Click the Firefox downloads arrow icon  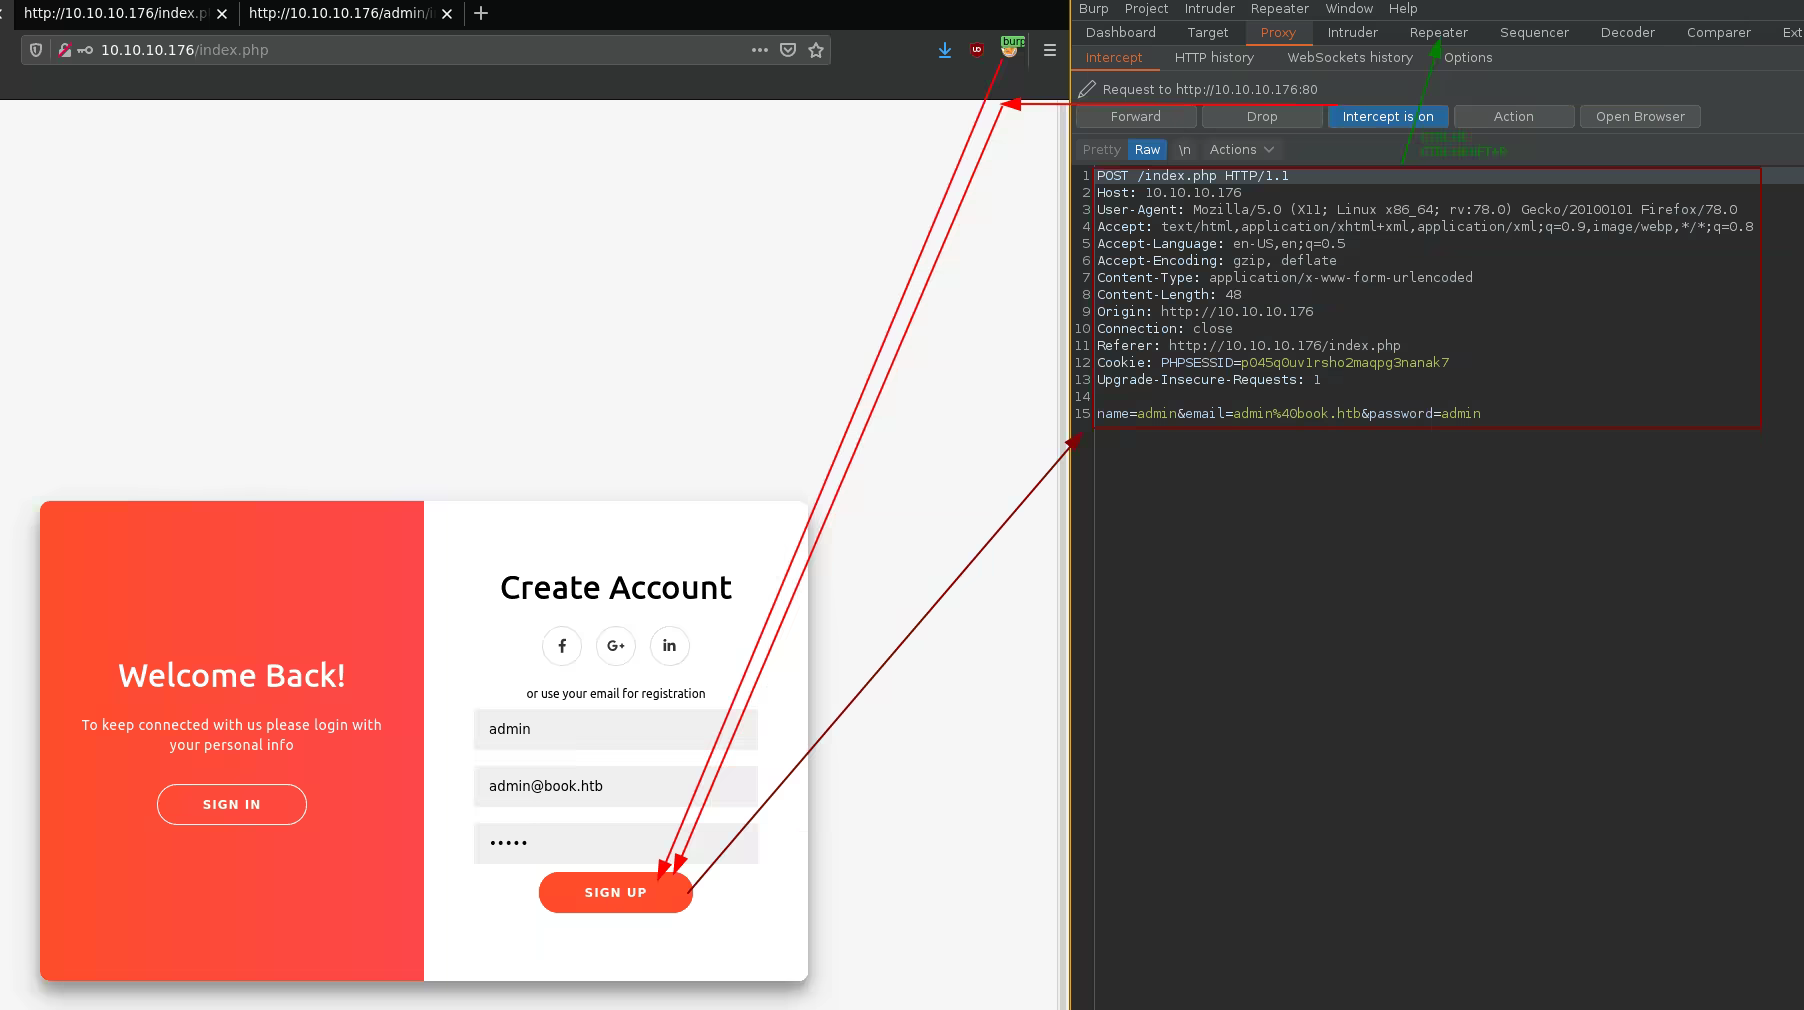pyautogui.click(x=945, y=50)
